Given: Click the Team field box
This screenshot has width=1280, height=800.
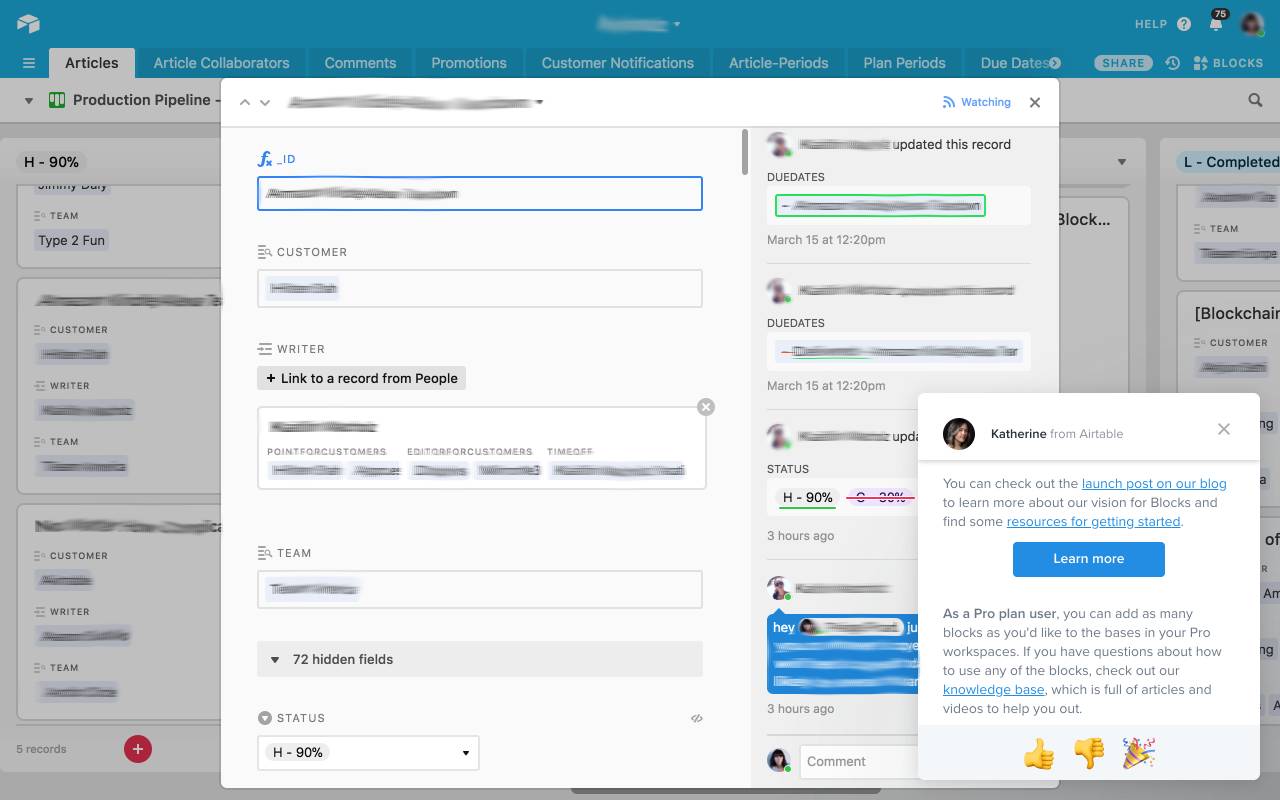Looking at the screenshot, I should point(480,589).
